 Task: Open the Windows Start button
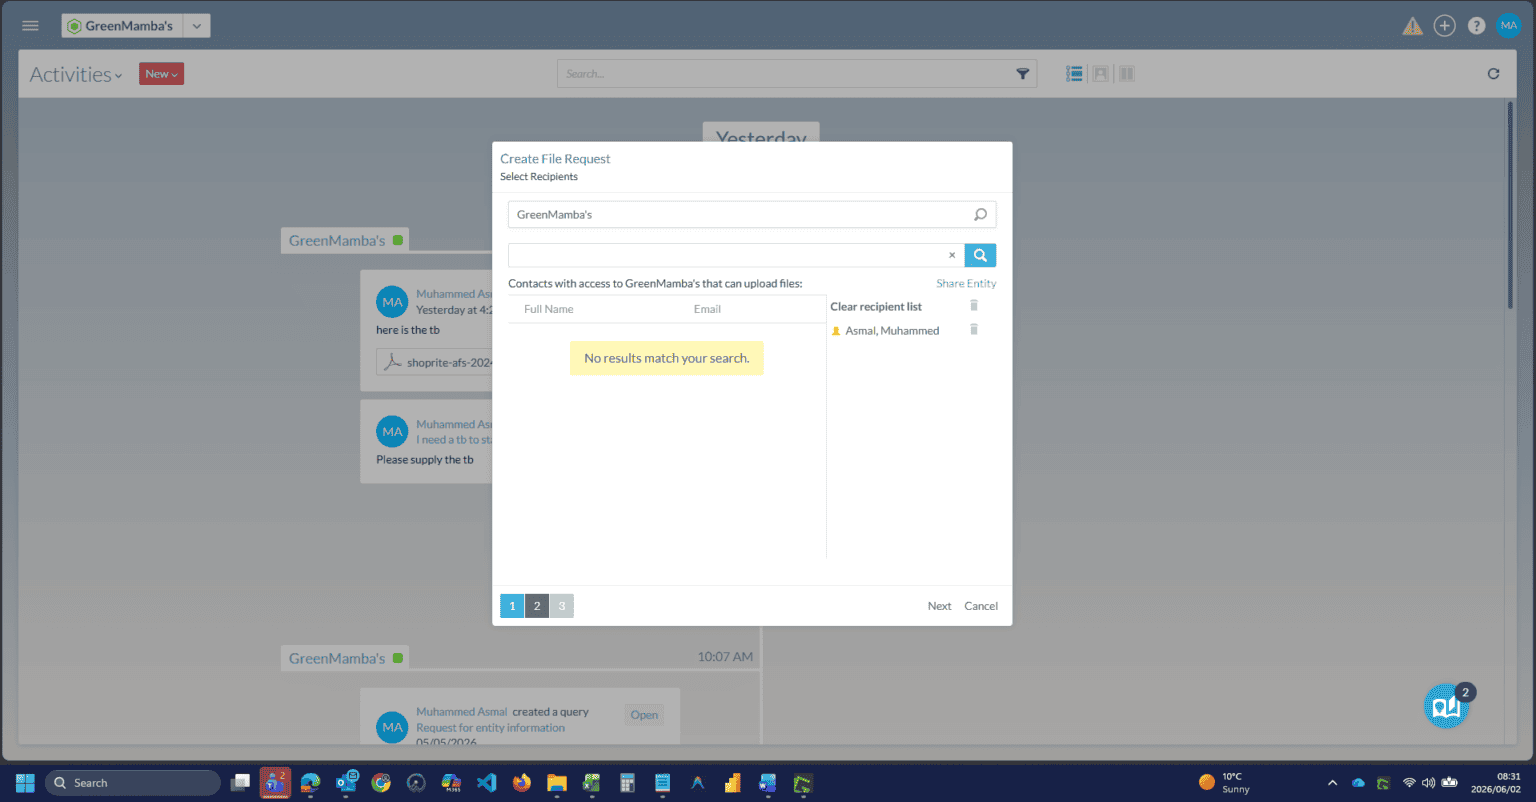(x=25, y=782)
